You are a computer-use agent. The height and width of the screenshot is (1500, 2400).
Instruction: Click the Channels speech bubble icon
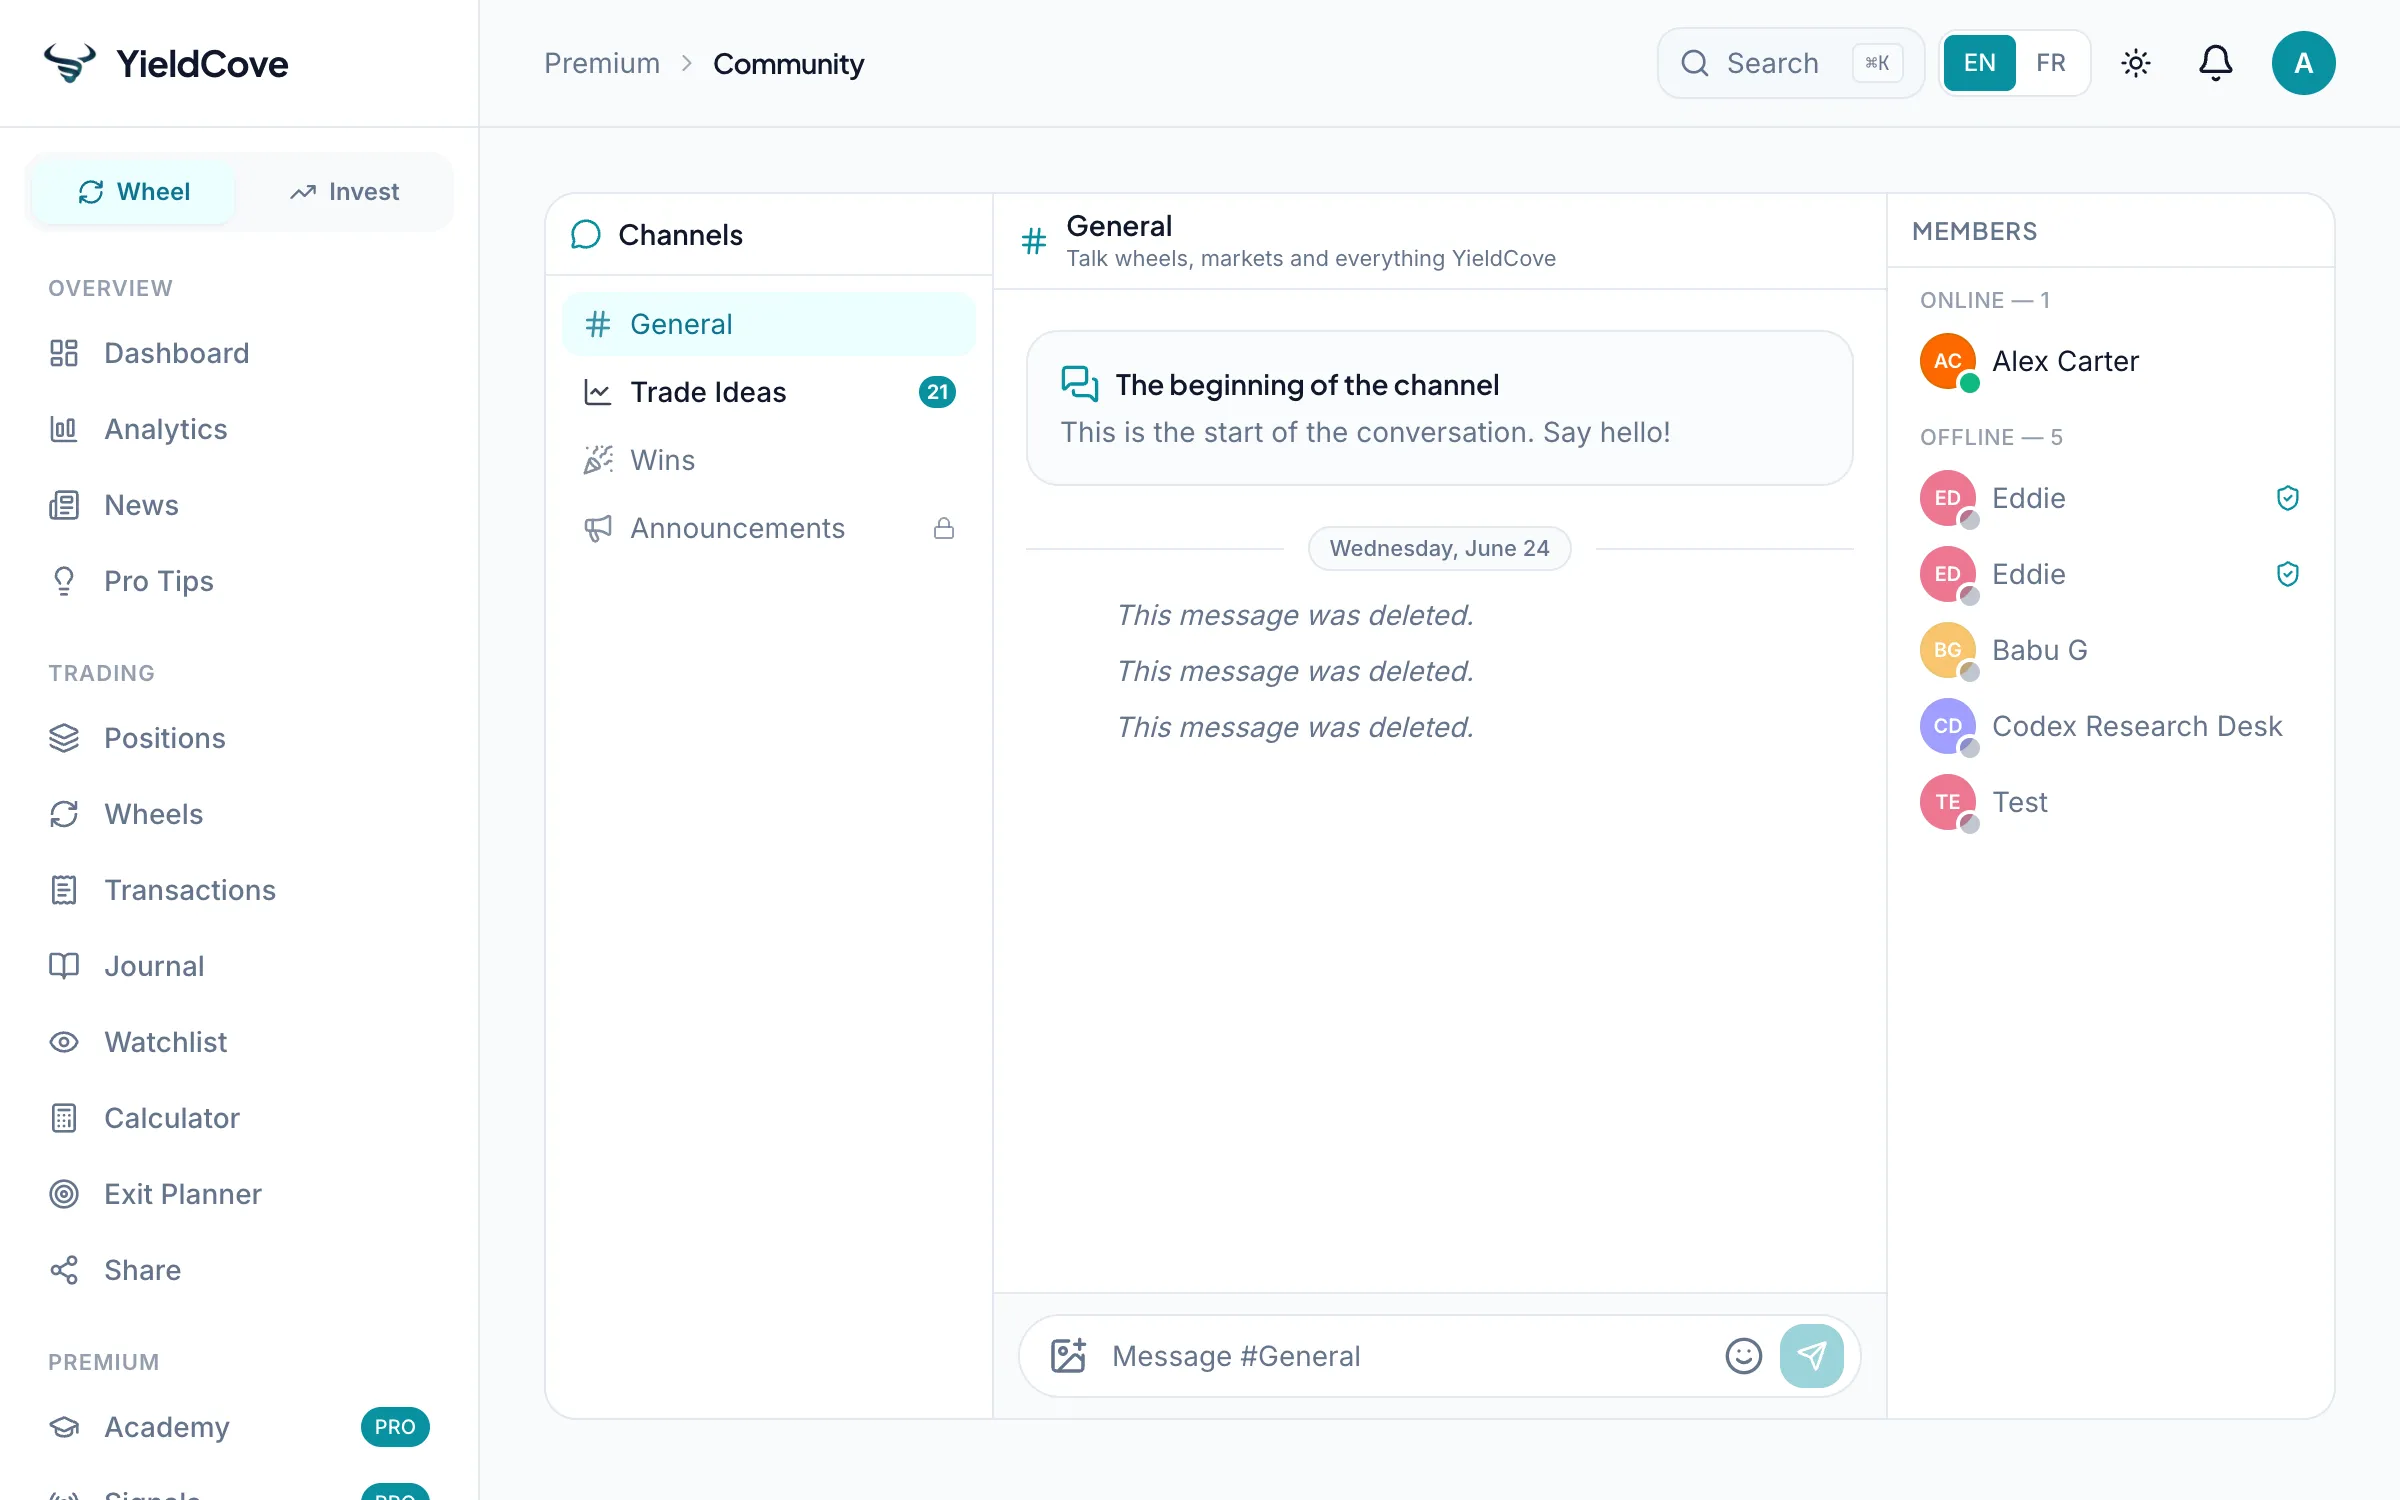coord(585,235)
